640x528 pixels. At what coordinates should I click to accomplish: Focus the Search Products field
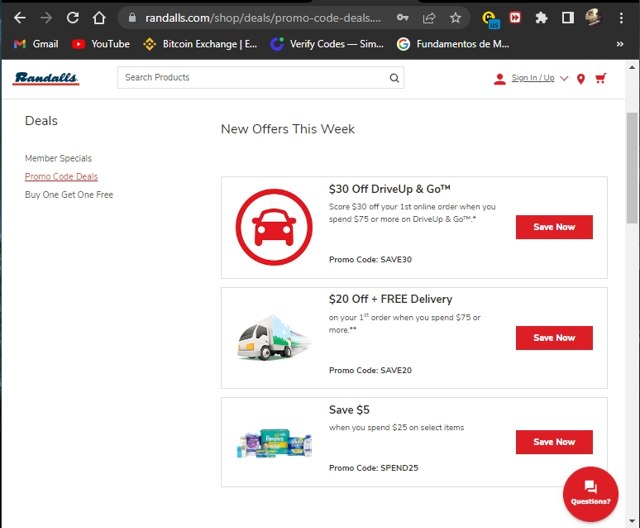[260, 78]
